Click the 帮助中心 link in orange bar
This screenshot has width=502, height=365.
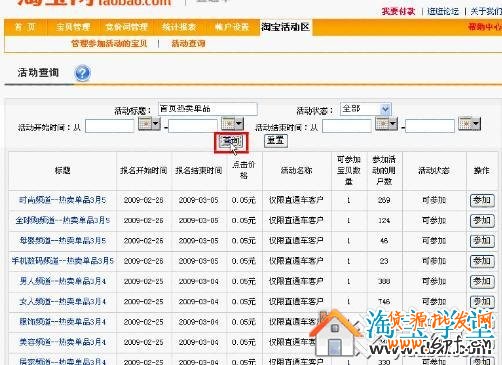click(x=485, y=27)
